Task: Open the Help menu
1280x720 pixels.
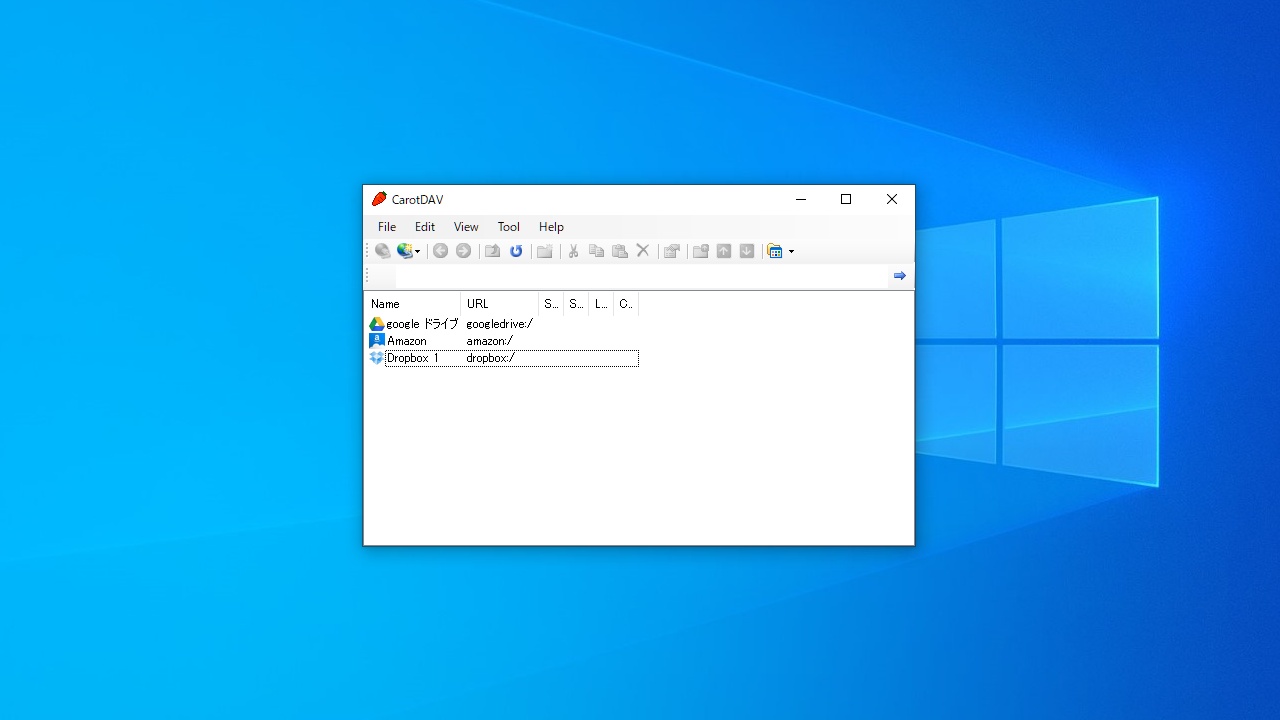Action: pyautogui.click(x=551, y=227)
